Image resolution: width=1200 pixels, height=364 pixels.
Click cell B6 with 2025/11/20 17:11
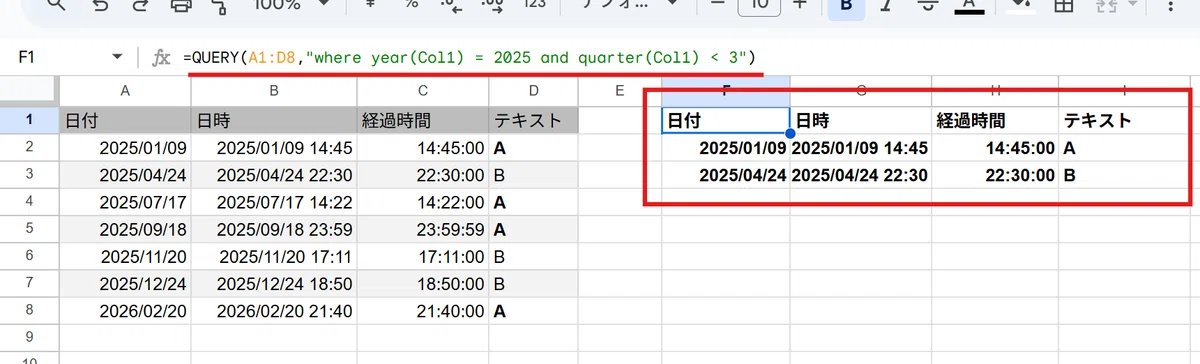coord(274,257)
